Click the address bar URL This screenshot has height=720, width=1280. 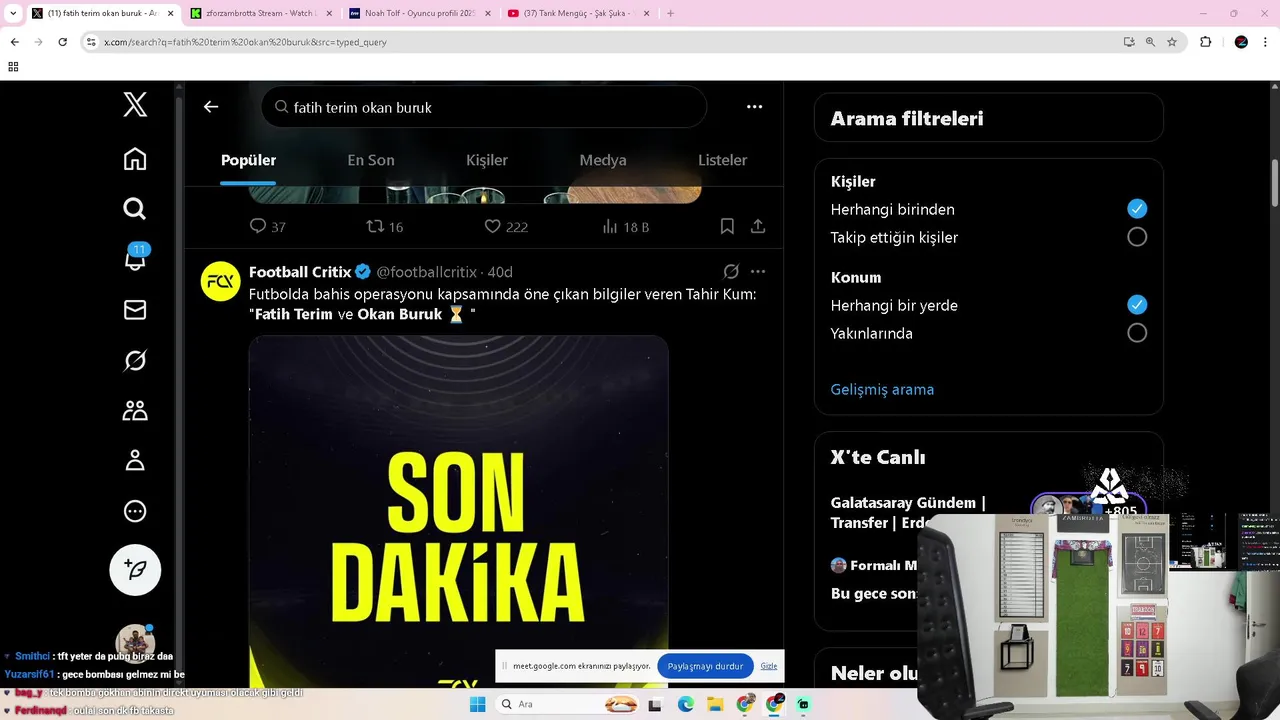coord(245,42)
